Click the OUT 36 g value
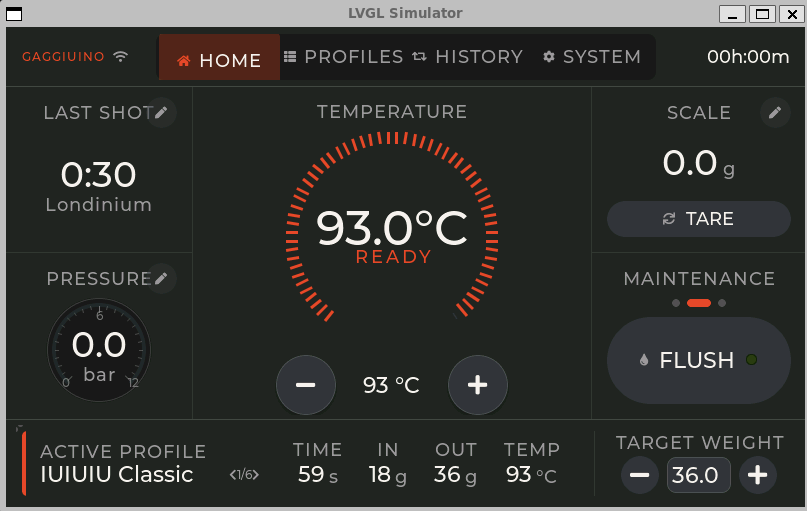Screen dimensions: 807x511 [x=455, y=475]
